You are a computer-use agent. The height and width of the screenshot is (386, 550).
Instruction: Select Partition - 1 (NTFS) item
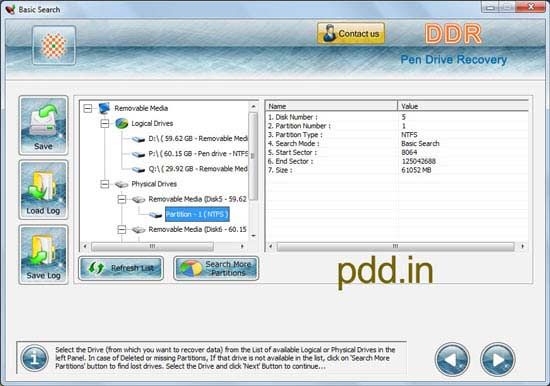[197, 214]
